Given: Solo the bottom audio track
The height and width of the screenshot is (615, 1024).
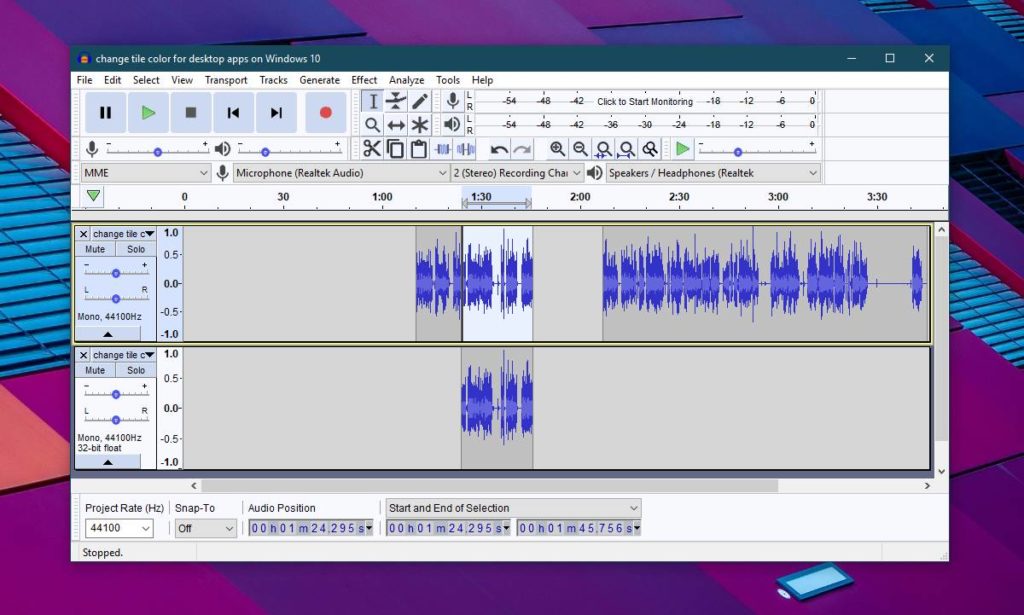Looking at the screenshot, I should [136, 369].
